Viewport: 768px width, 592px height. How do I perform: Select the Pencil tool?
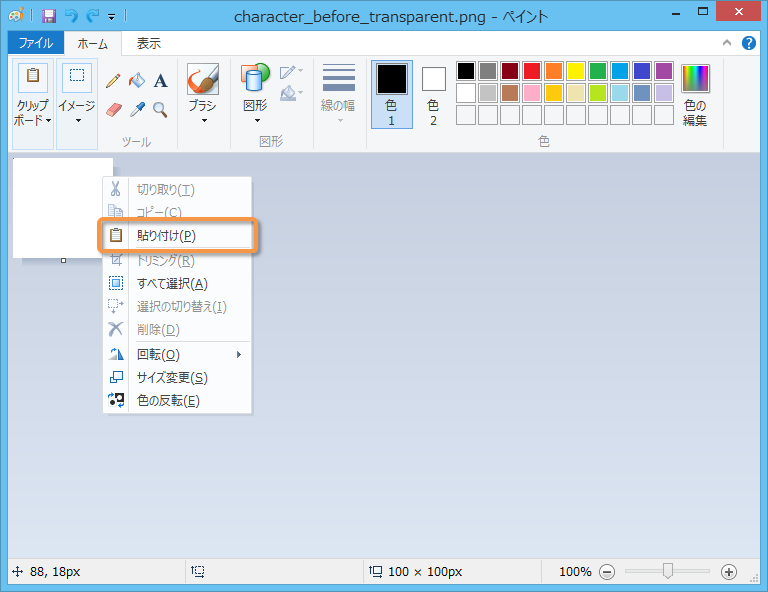[113, 81]
